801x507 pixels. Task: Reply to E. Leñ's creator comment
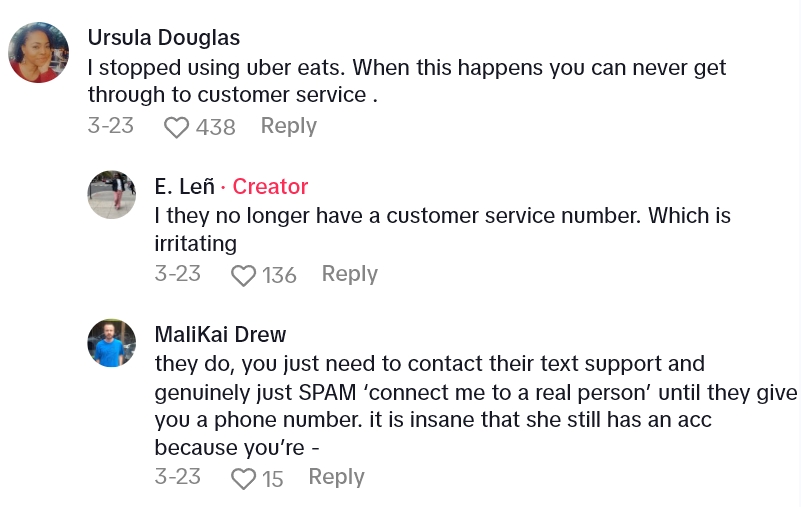349,274
